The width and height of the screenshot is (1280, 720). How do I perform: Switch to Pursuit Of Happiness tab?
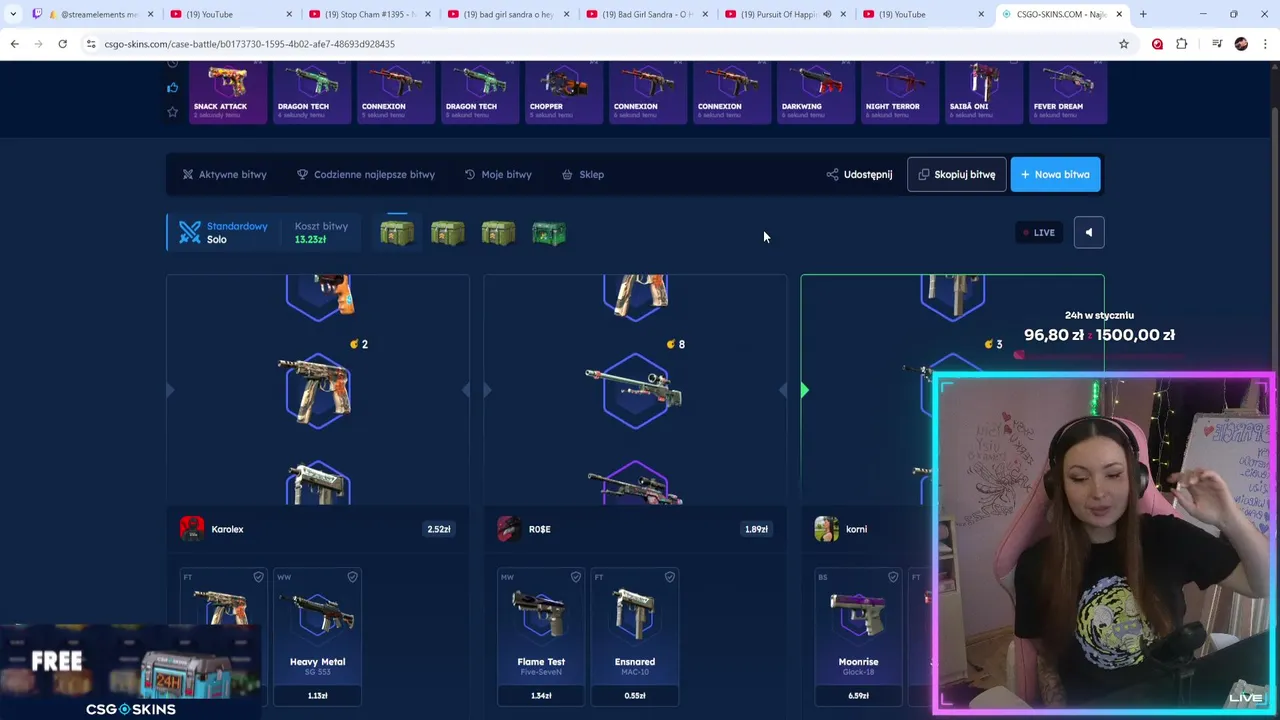(x=785, y=14)
